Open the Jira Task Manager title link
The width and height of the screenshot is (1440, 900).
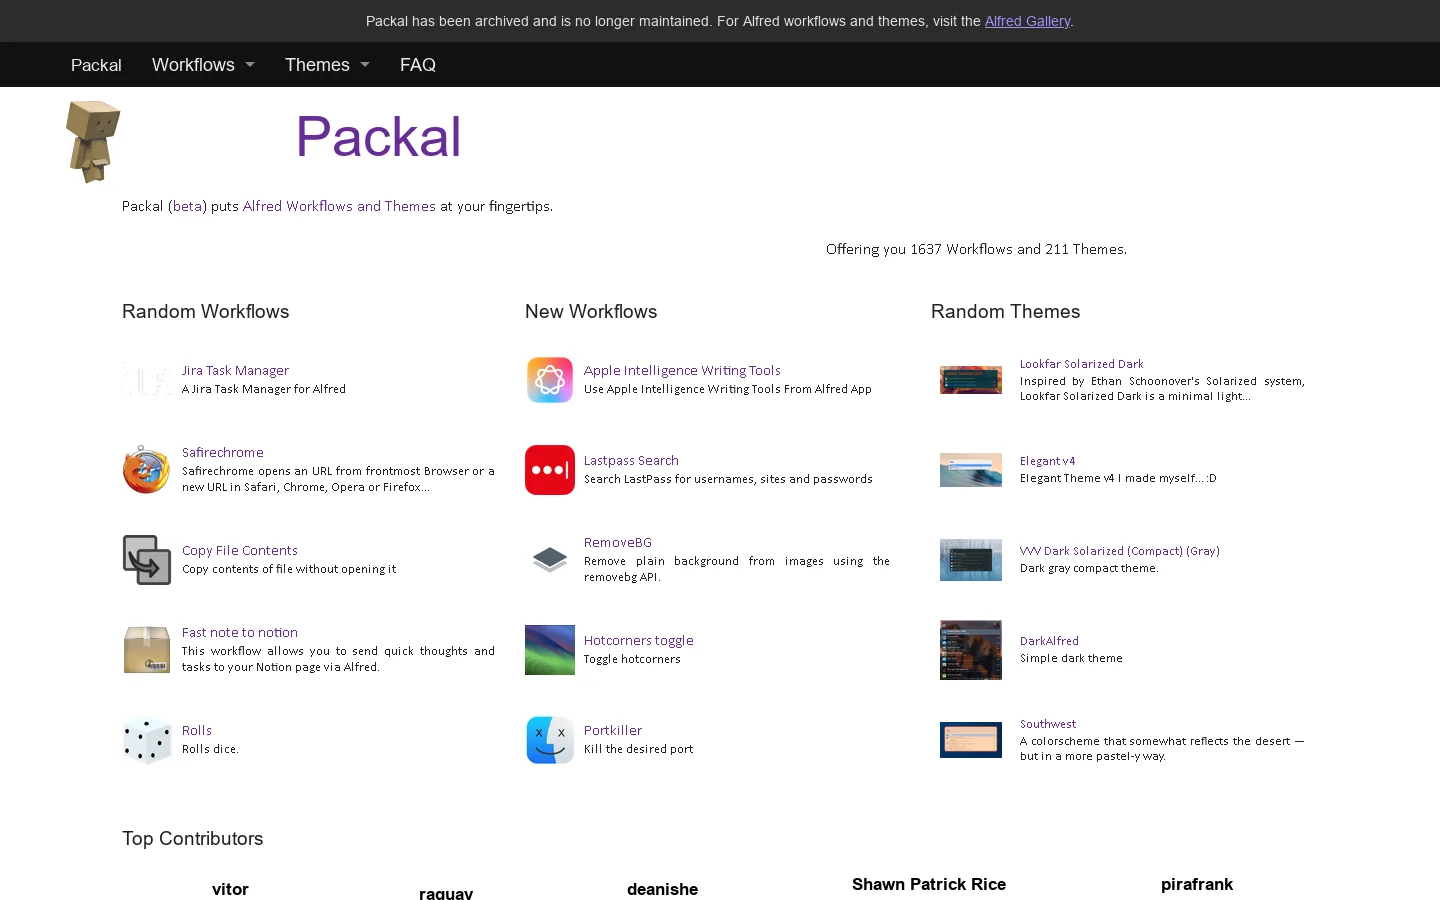tap(235, 370)
